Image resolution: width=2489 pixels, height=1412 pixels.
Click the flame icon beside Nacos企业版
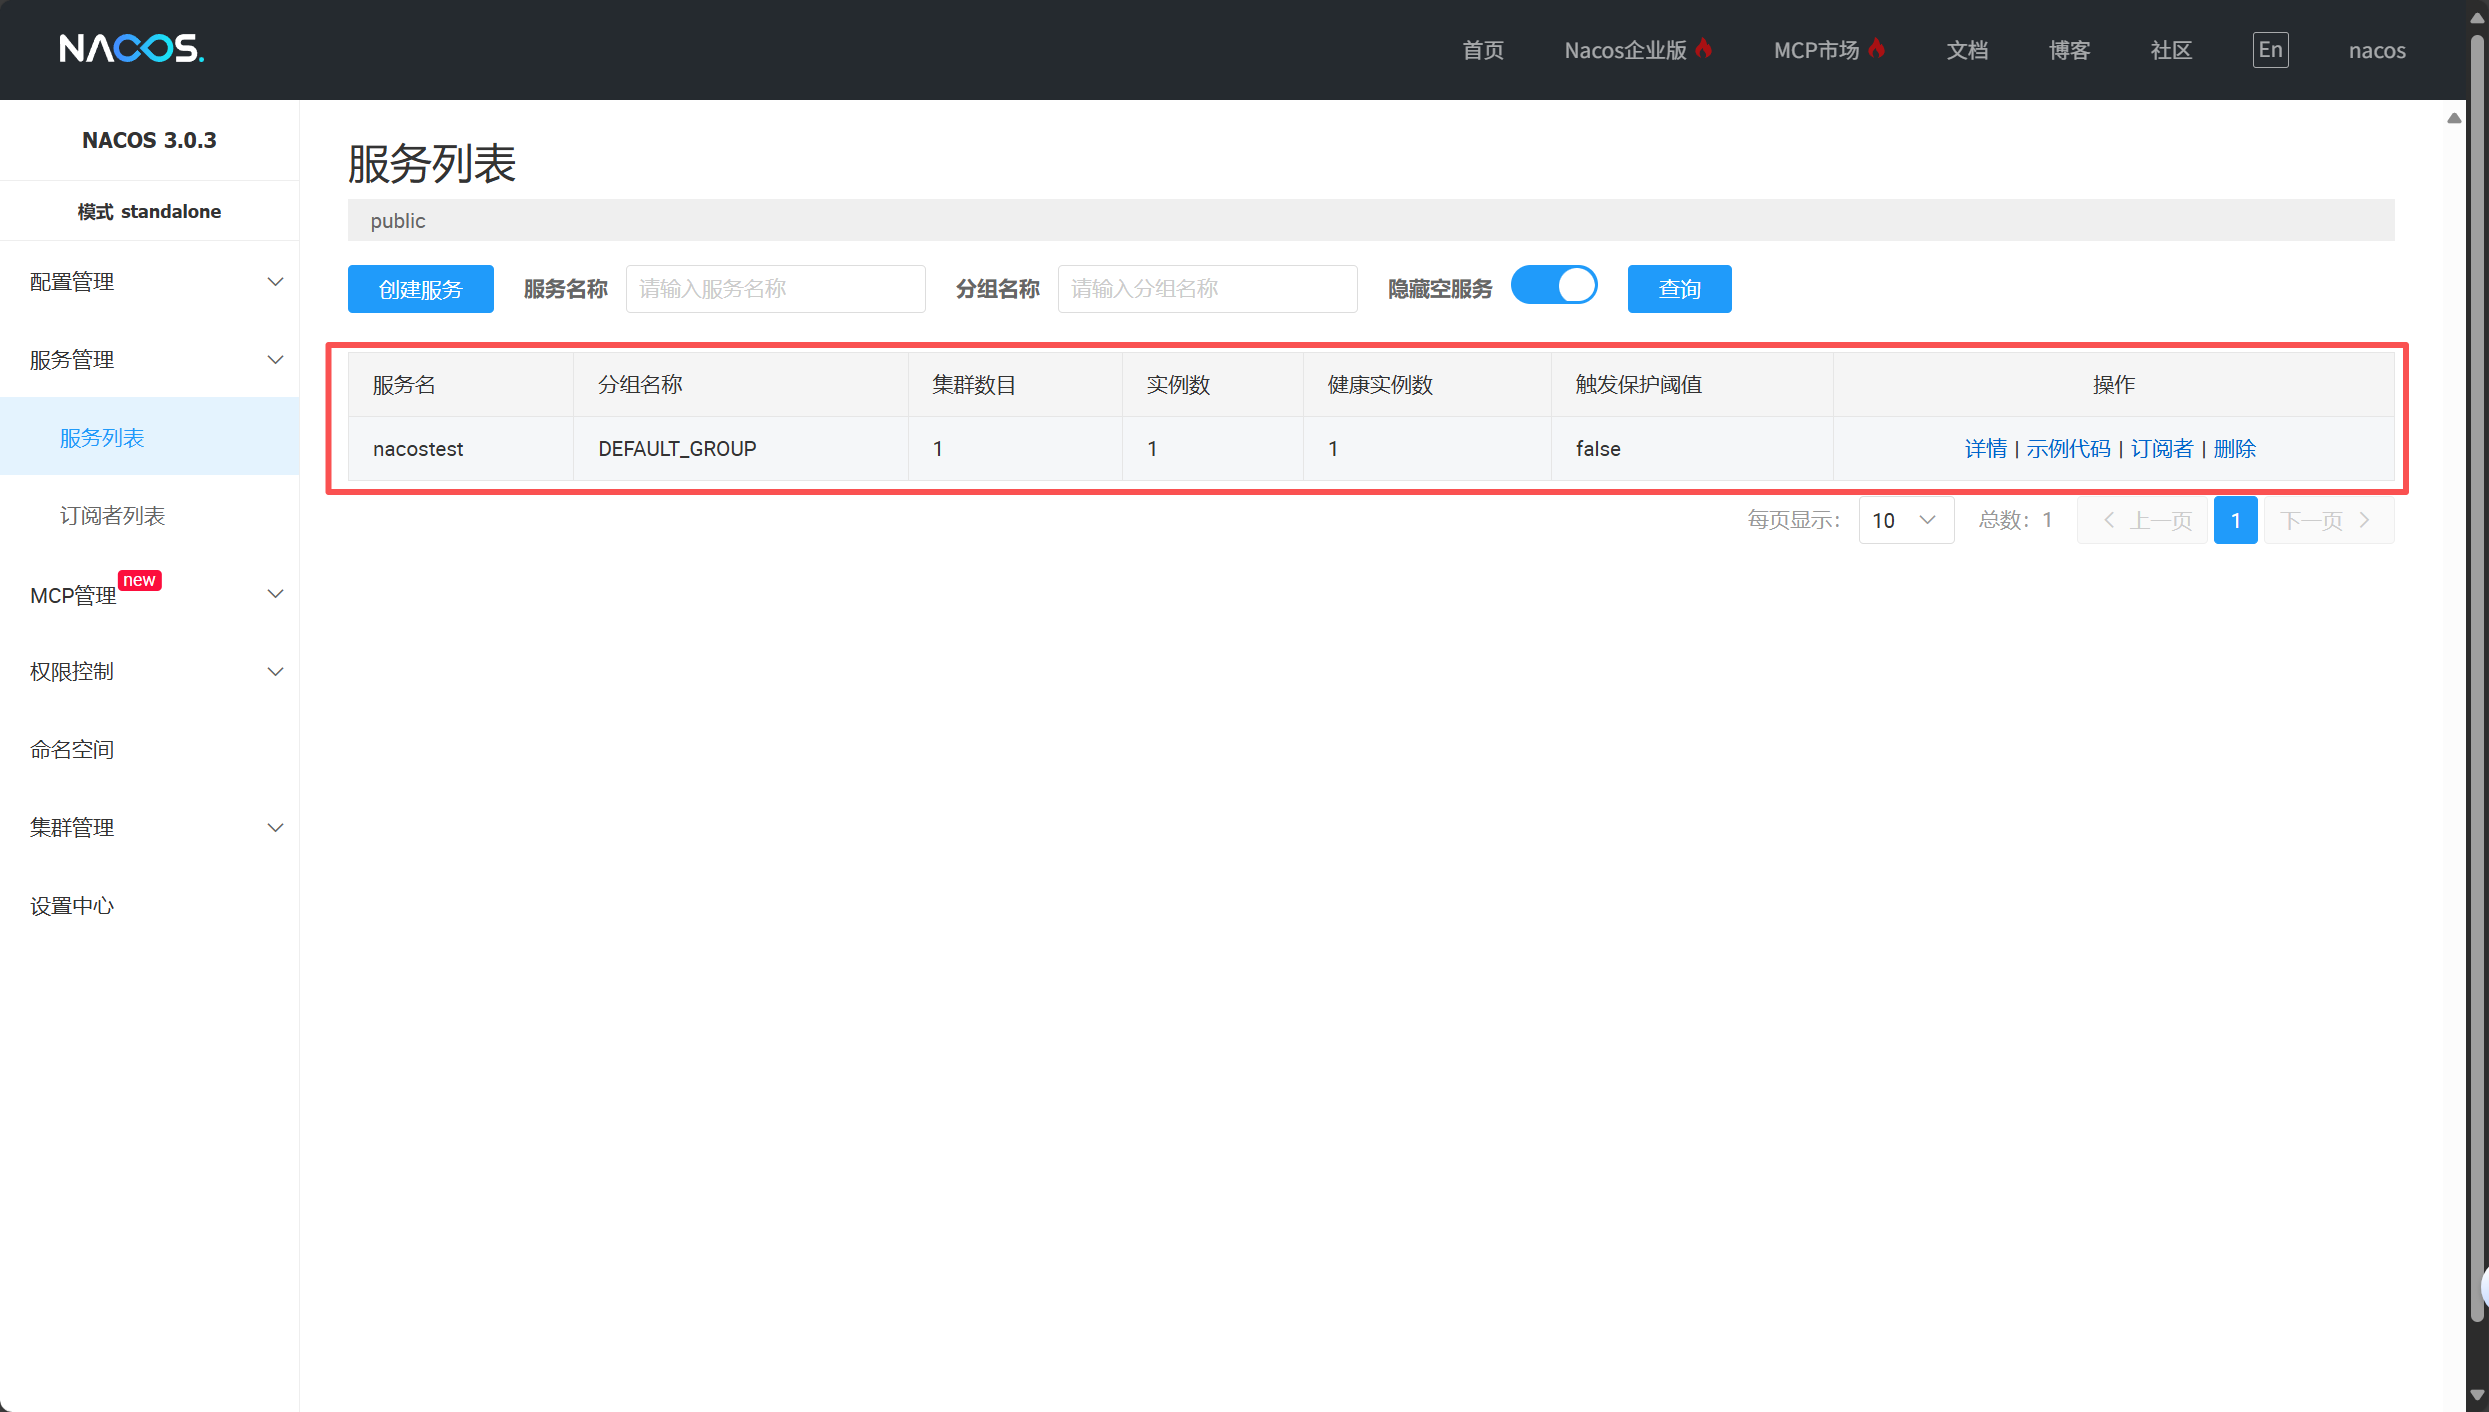pos(1704,48)
